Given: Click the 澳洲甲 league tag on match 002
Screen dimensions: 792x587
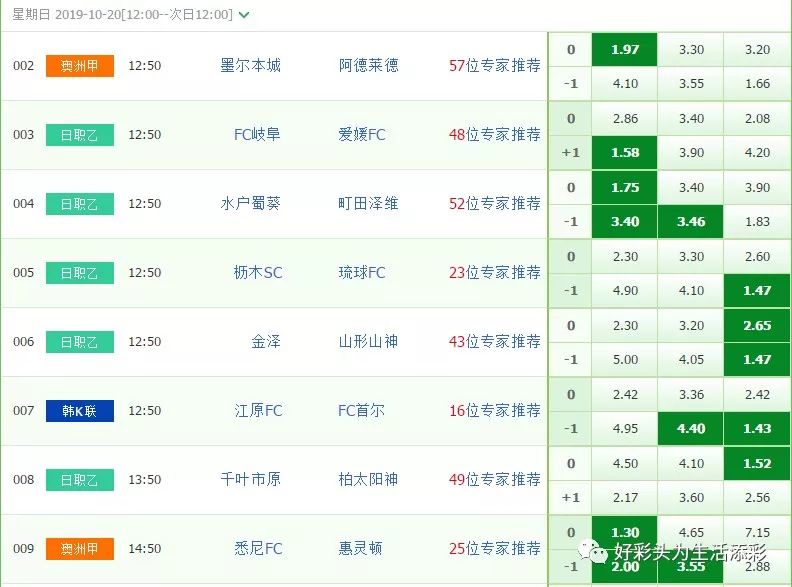Looking at the screenshot, I should pyautogui.click(x=80, y=66).
